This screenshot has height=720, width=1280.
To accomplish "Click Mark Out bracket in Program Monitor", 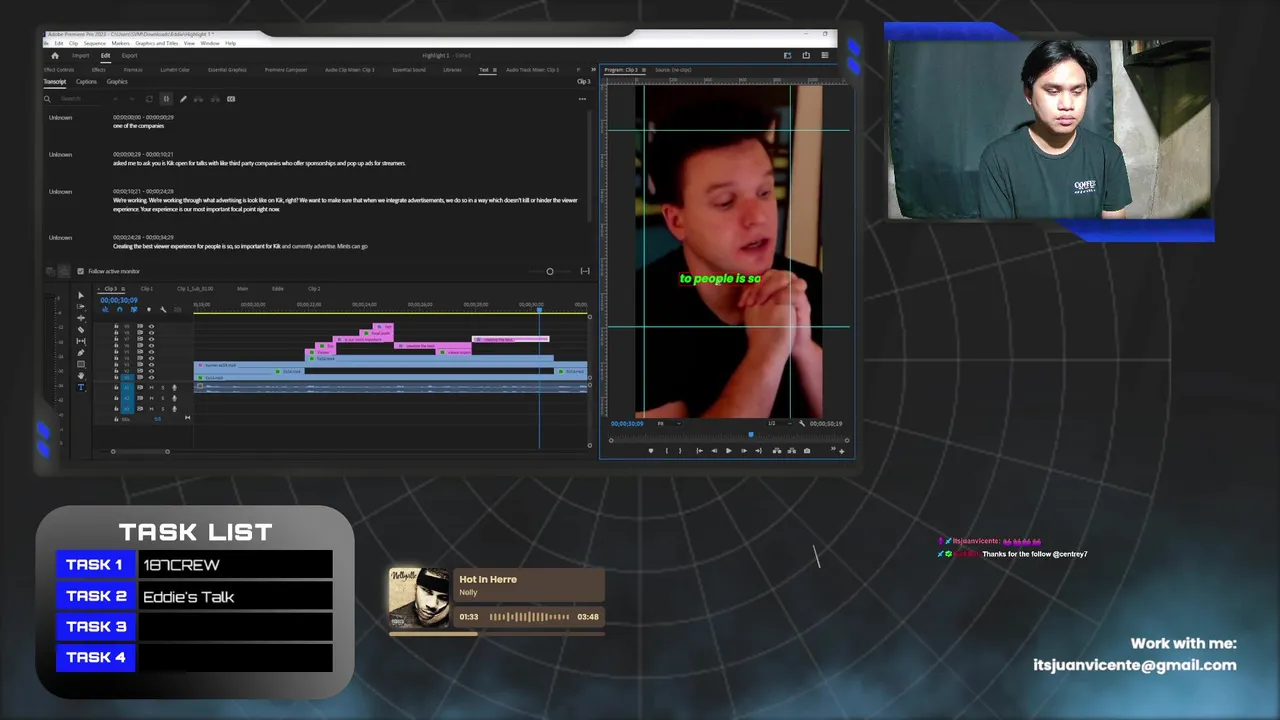I will [680, 451].
